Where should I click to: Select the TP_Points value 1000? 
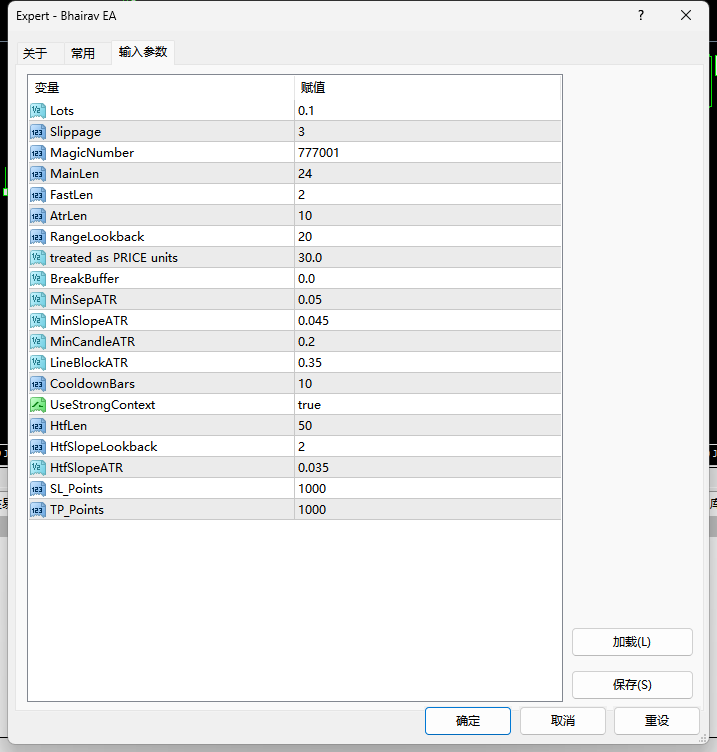click(428, 510)
